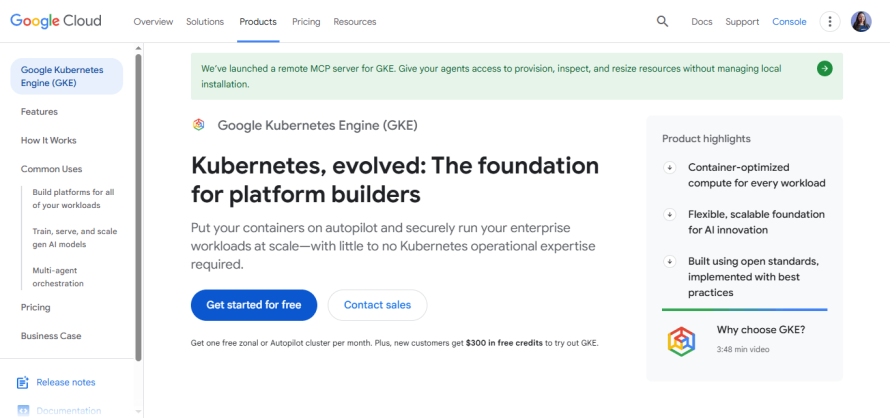Expand Flexible, scalable foundation highlight arrow
The width and height of the screenshot is (890, 418).
click(670, 215)
